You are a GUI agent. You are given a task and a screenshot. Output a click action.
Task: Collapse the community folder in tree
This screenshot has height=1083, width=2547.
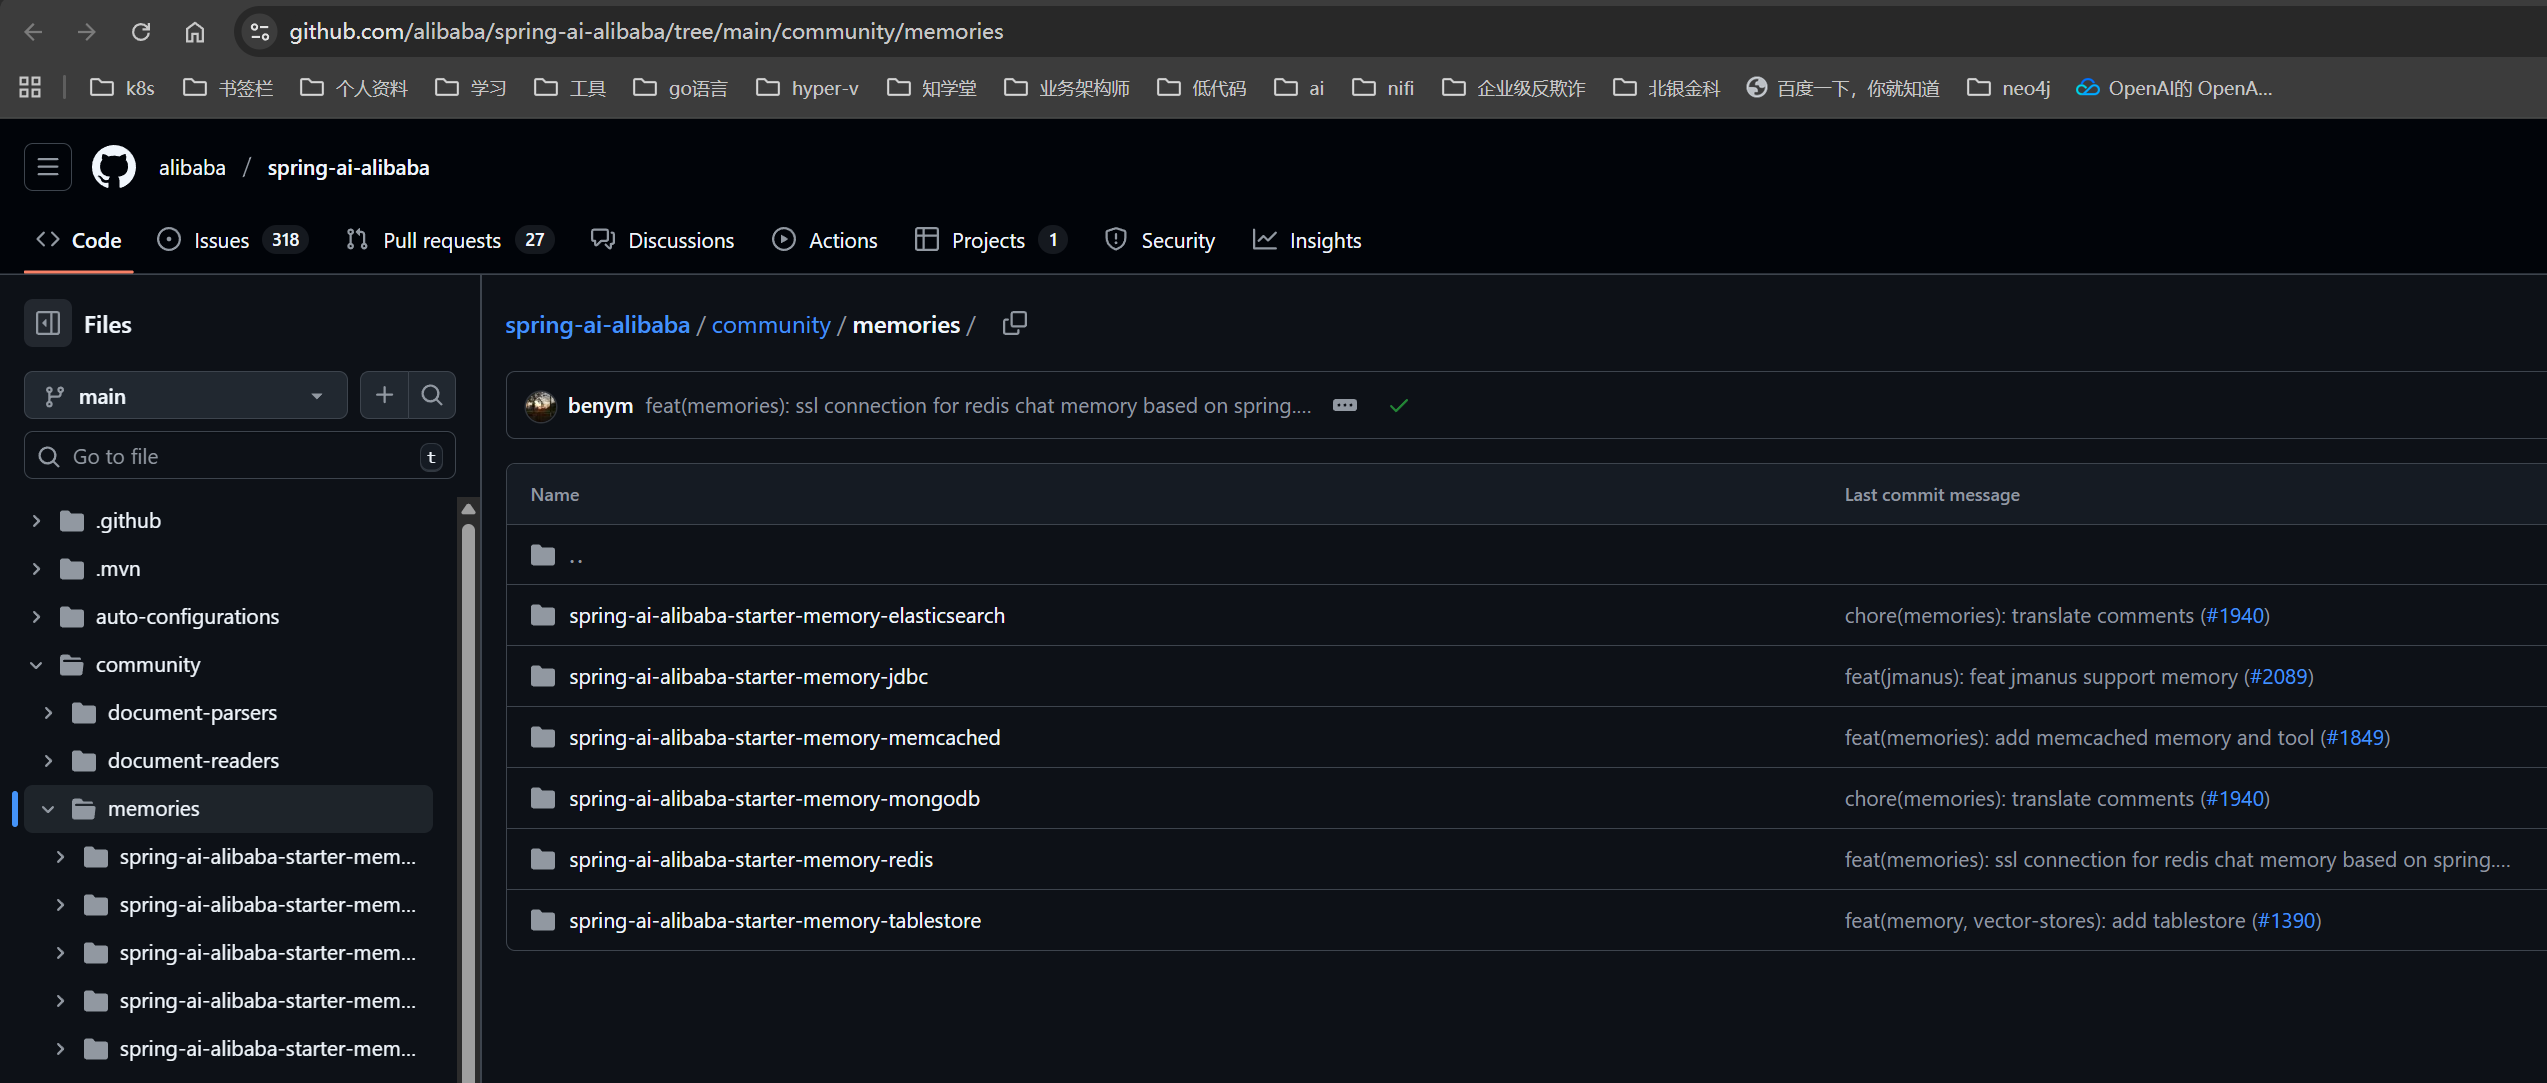[36, 665]
